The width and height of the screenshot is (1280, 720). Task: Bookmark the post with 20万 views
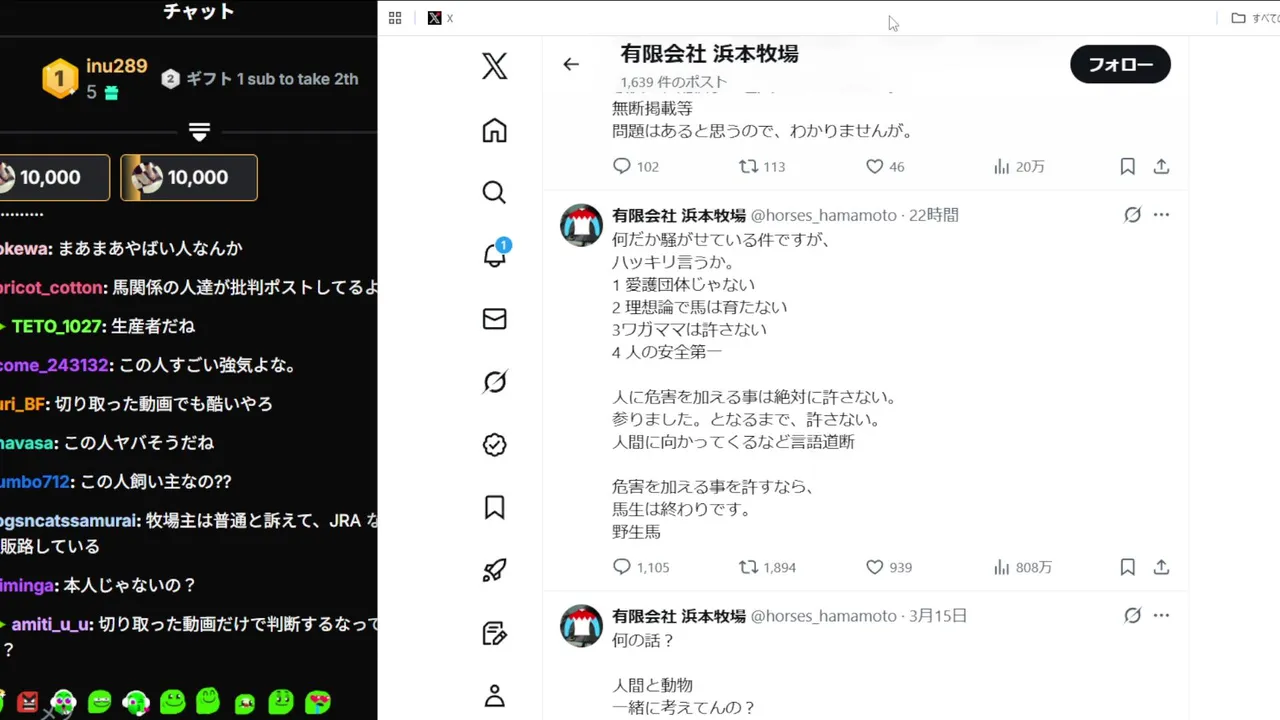coord(1127,167)
